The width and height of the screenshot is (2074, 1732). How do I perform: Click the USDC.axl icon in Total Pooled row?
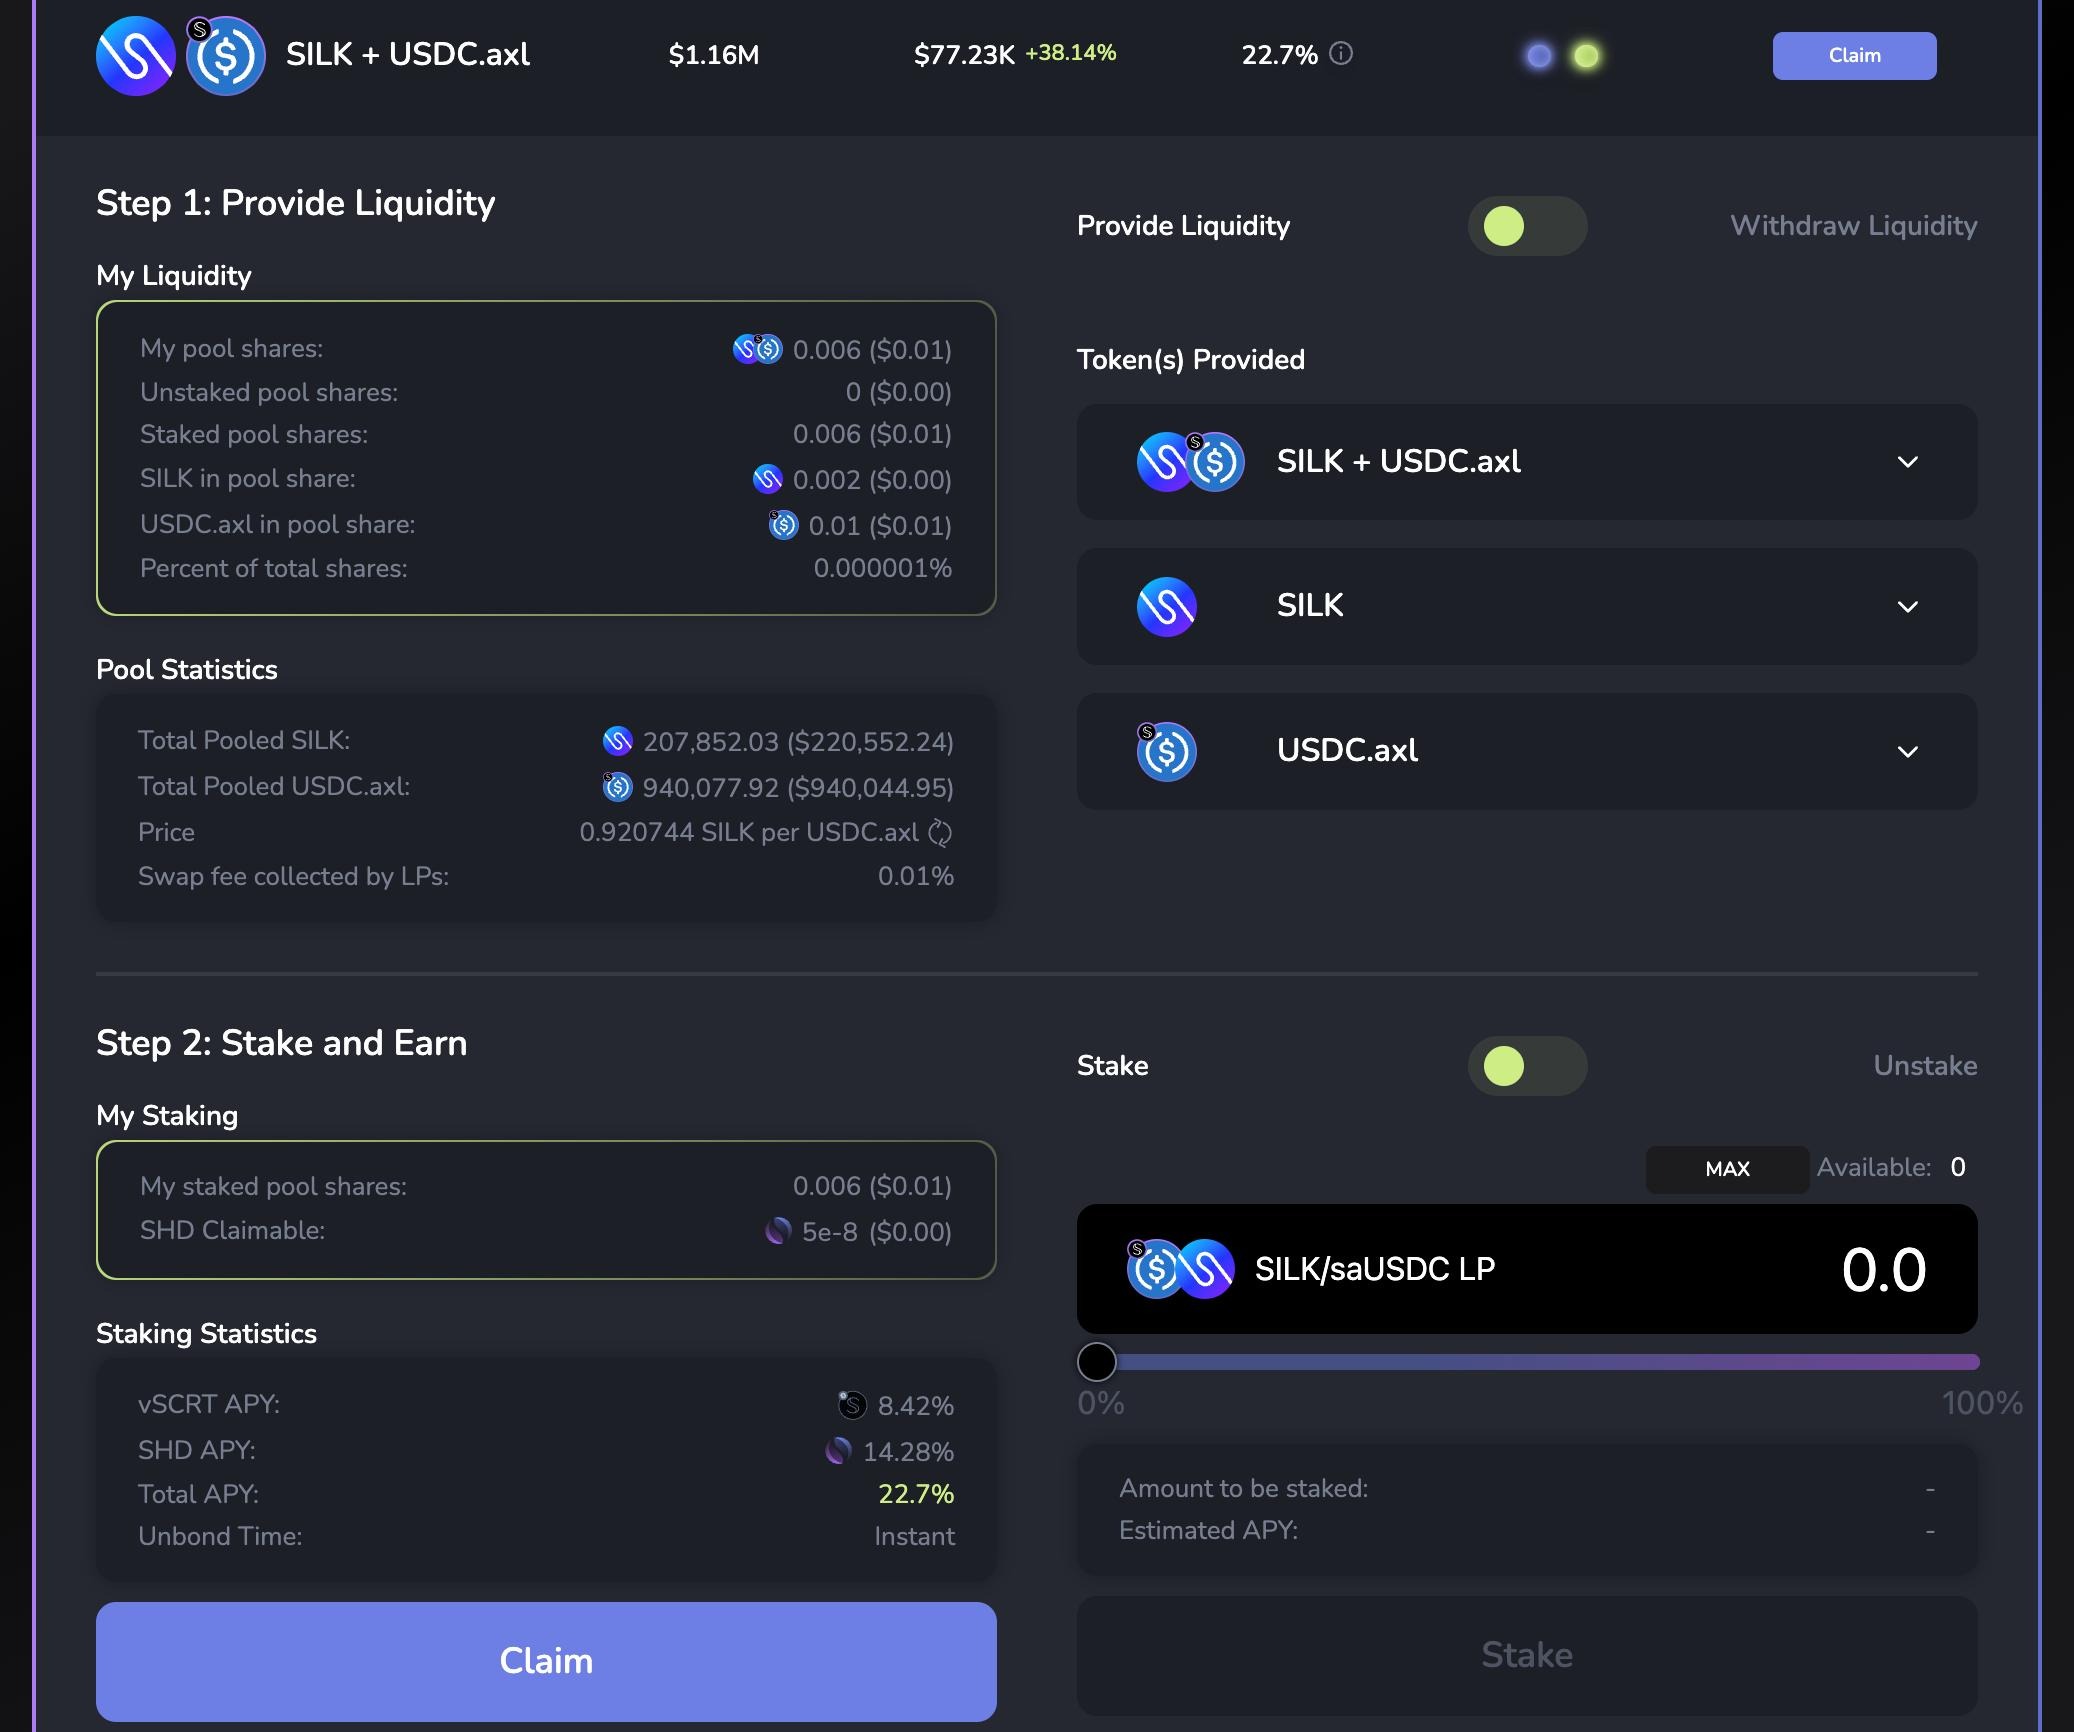(618, 787)
